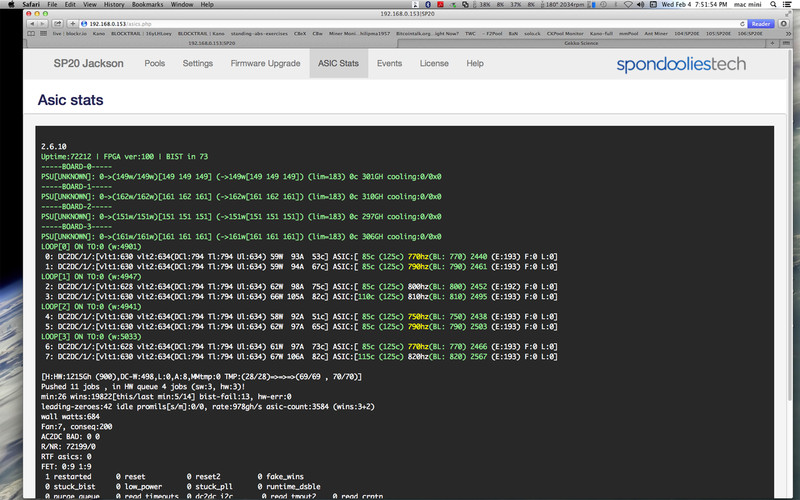Switch to the 192.168.0.153|SP20 tab
Viewport: 800px width, 500px height.
tap(211, 43)
